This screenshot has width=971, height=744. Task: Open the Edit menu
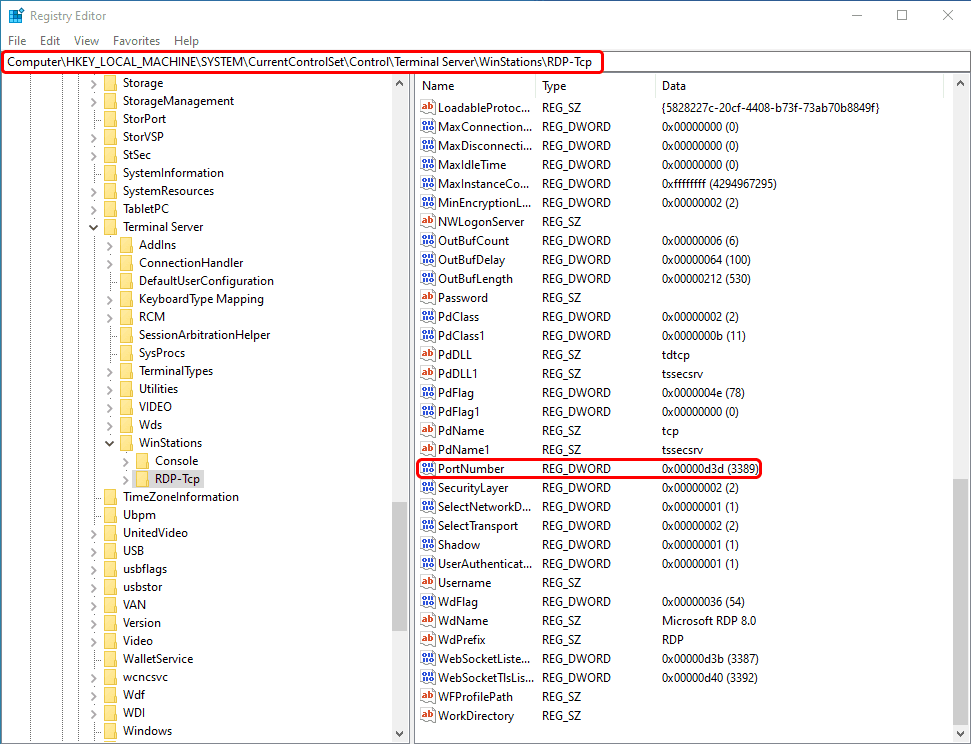pyautogui.click(x=49, y=41)
